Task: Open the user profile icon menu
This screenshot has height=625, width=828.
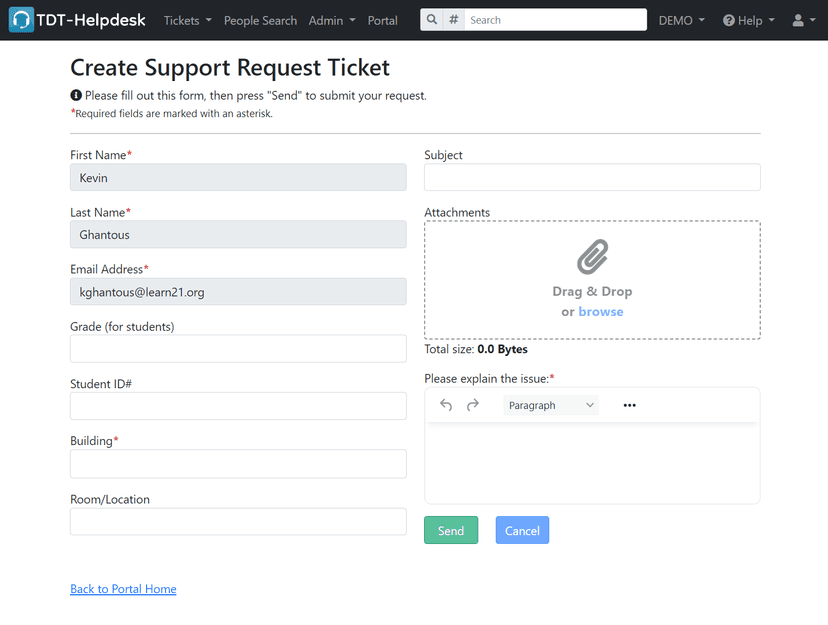Action: coord(802,20)
